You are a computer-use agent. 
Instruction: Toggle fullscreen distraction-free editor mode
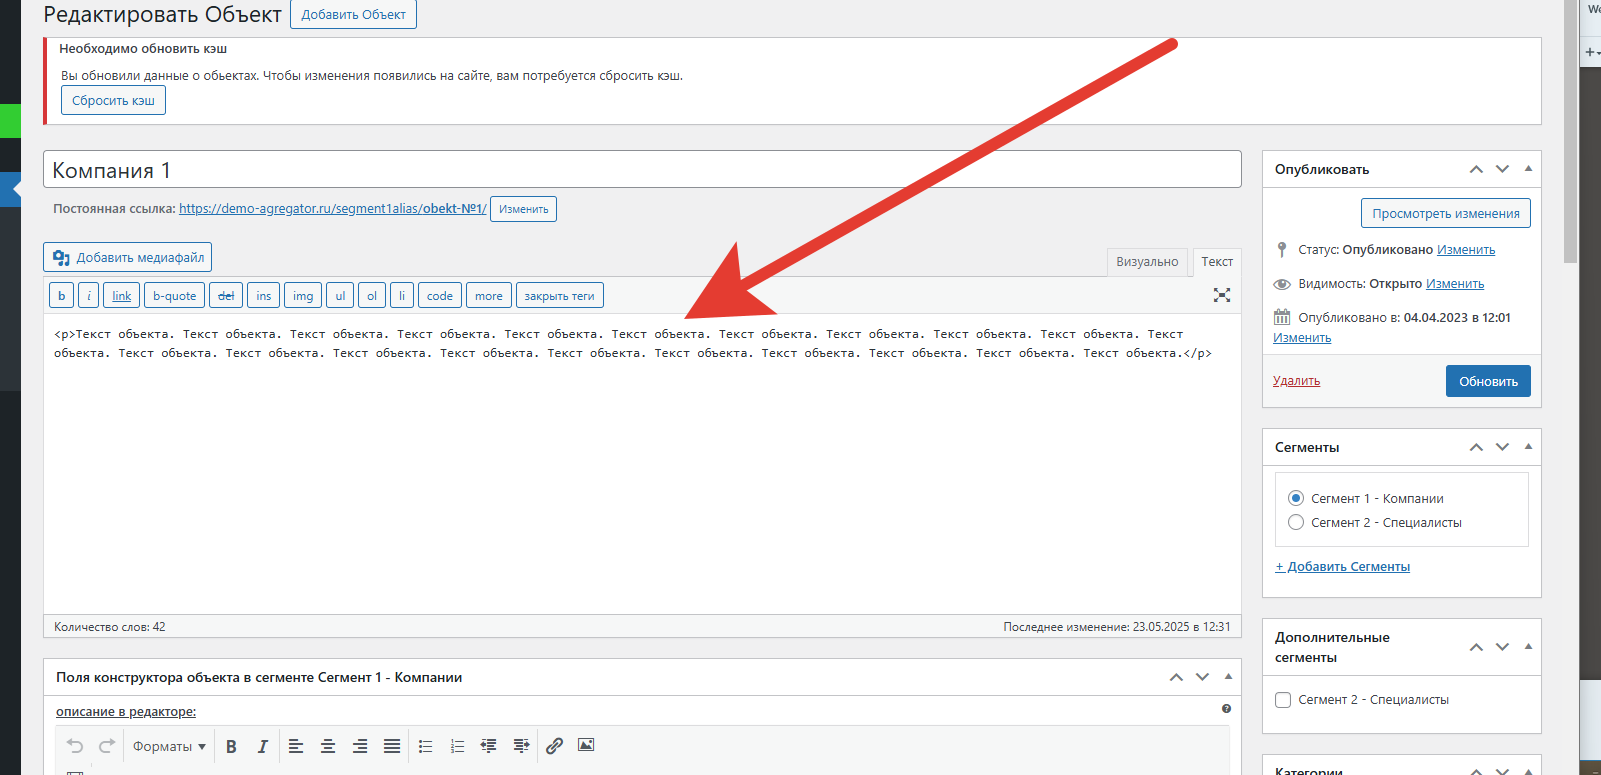pyautogui.click(x=1221, y=295)
